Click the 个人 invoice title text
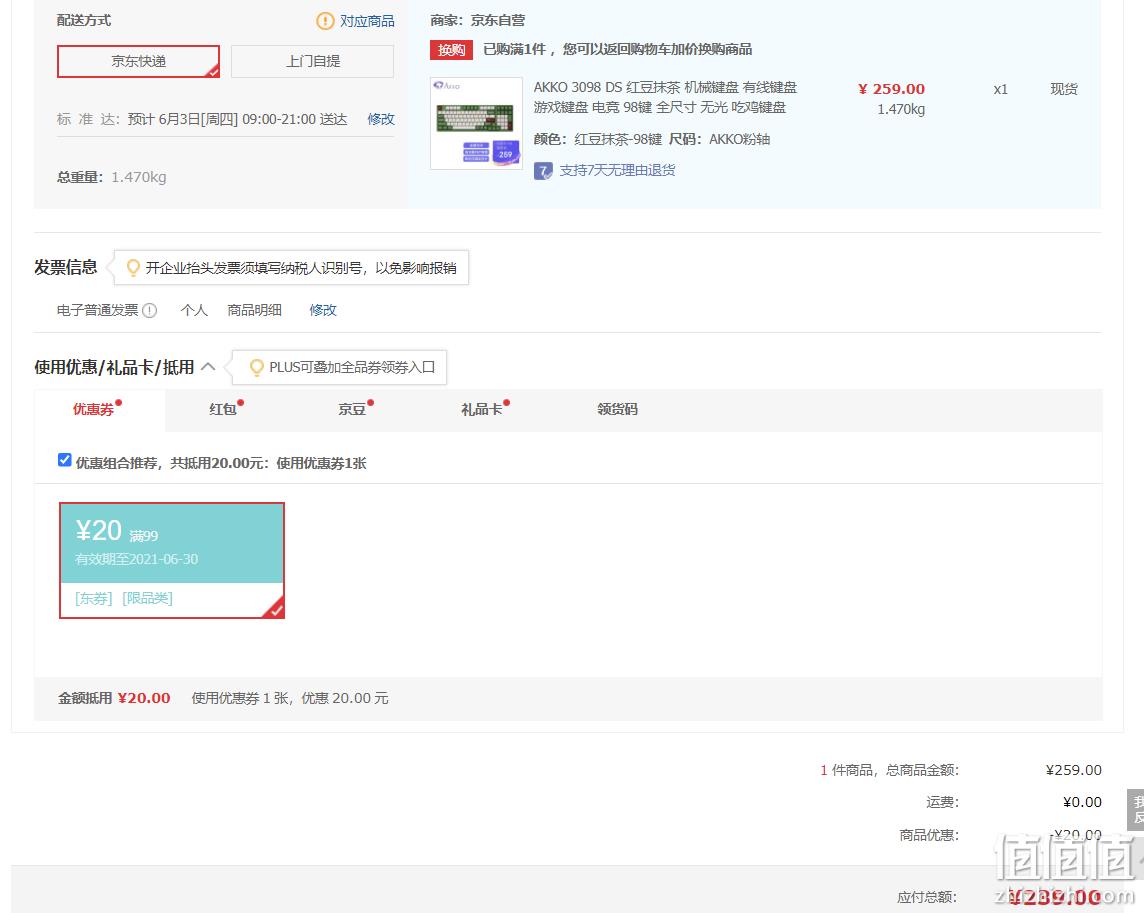The width and height of the screenshot is (1144, 913). [194, 310]
